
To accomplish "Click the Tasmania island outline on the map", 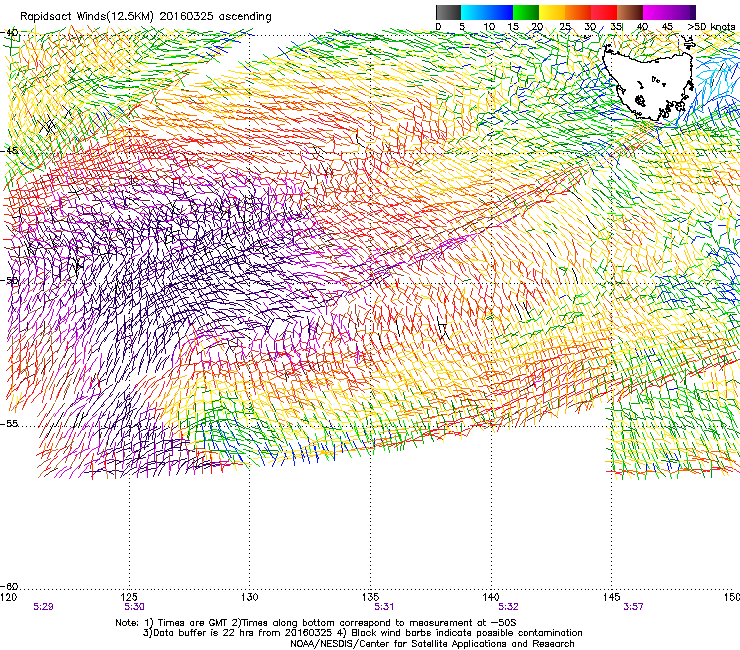I will coord(649,81).
